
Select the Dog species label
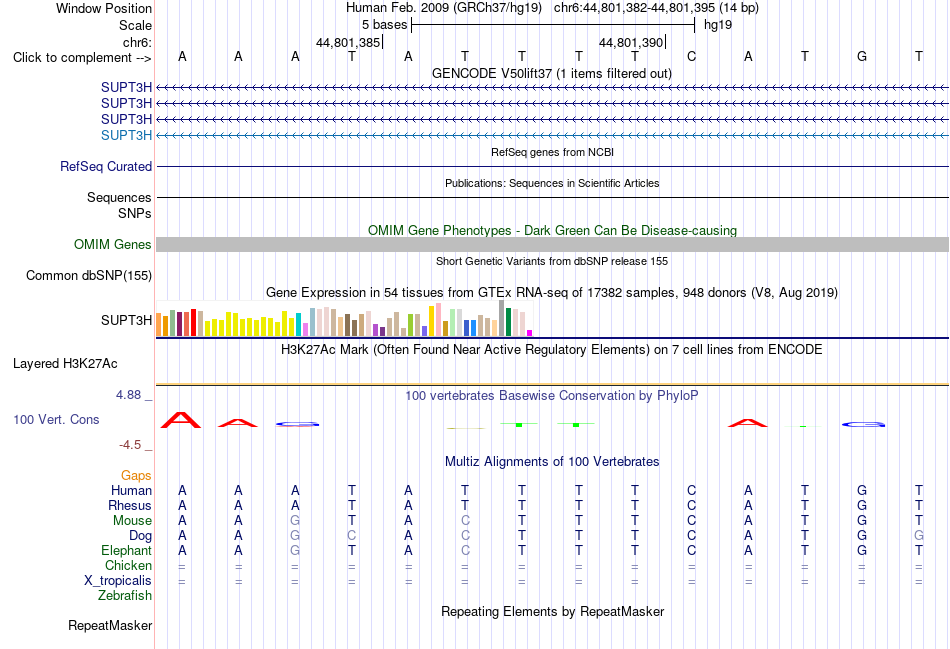140,536
